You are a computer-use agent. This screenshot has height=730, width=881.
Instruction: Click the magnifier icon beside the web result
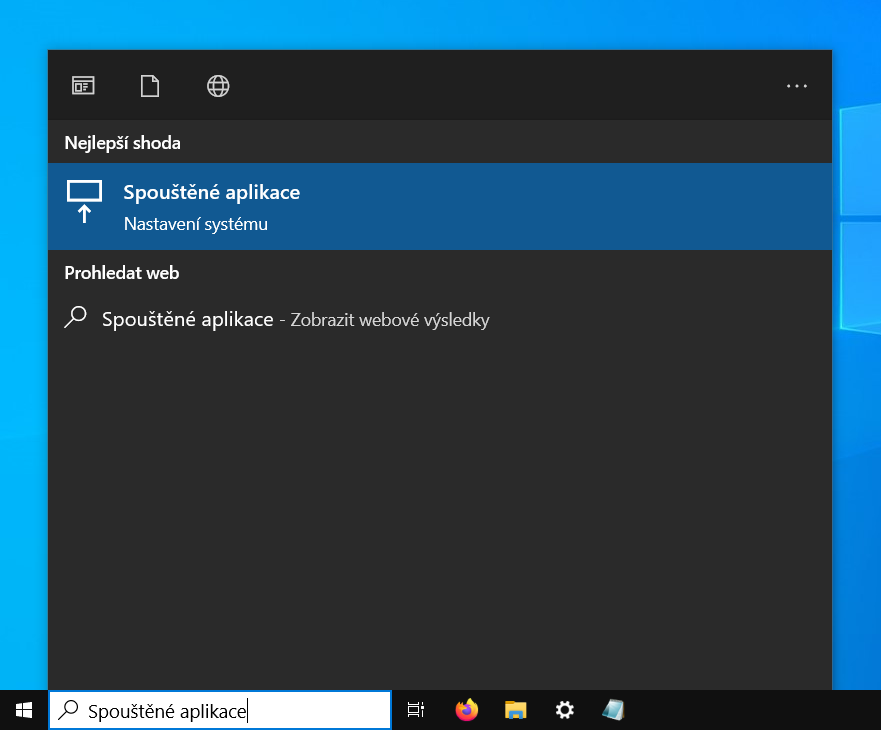click(x=75, y=319)
